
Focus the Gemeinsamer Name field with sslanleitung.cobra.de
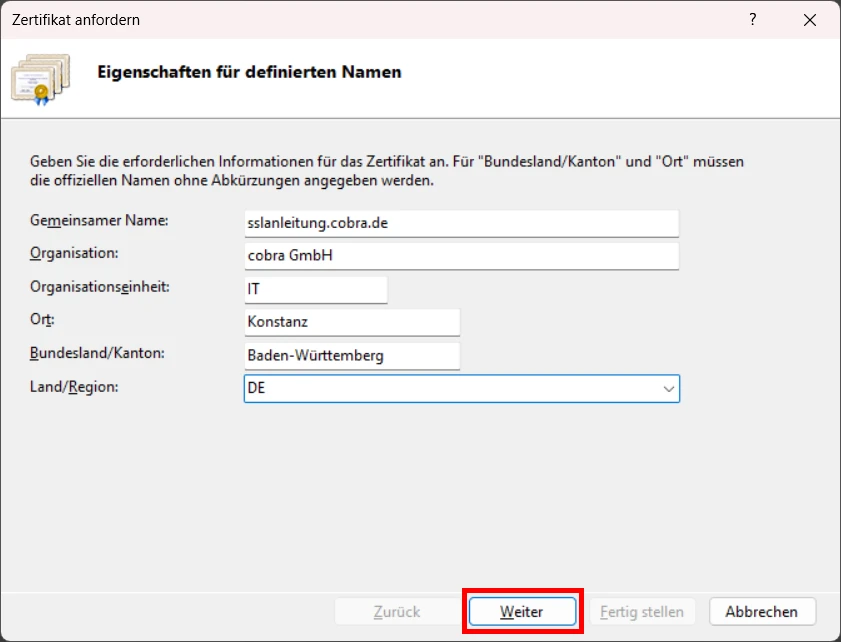click(x=461, y=223)
